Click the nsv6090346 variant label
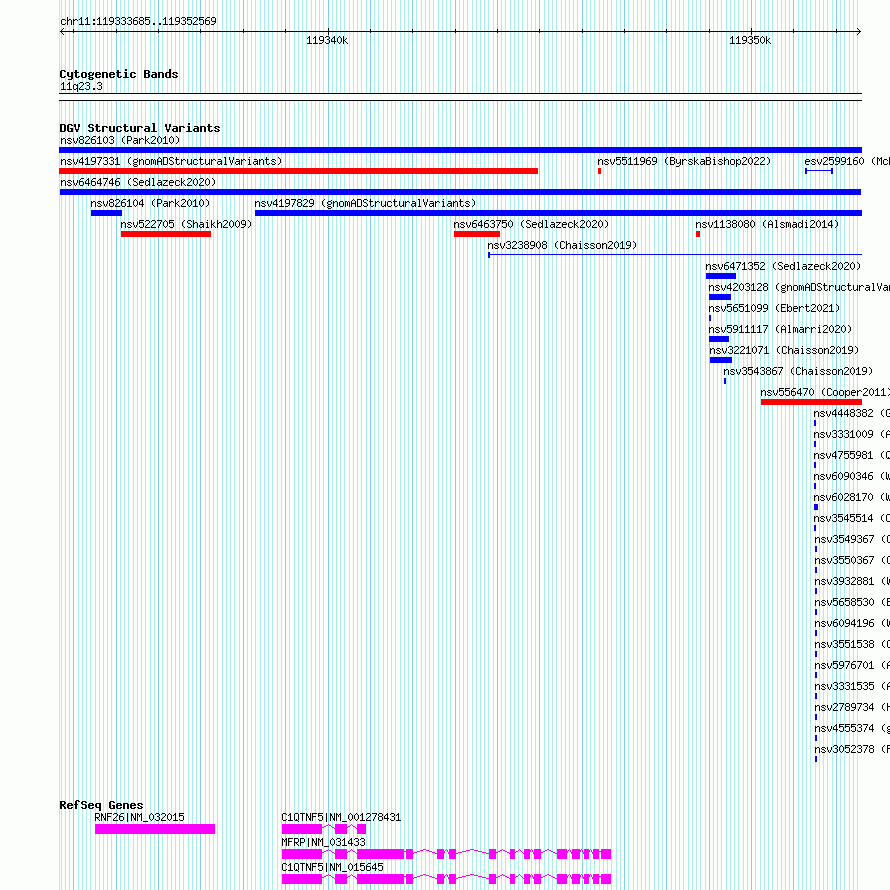Viewport: 890px width, 890px height. (851, 476)
